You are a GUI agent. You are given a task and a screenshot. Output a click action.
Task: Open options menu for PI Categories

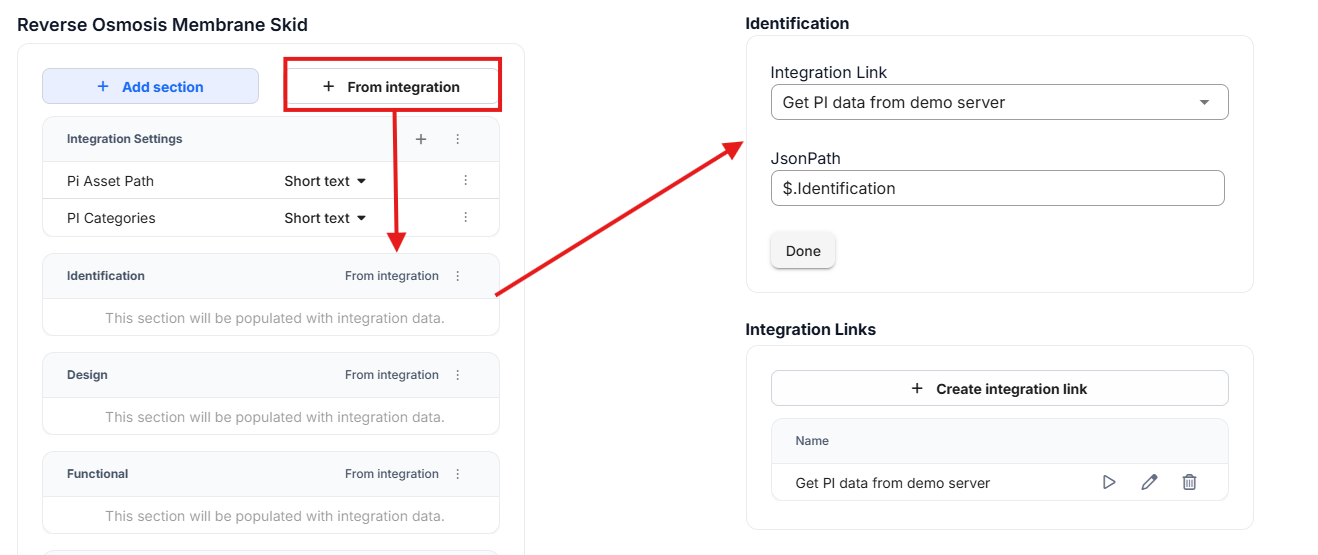click(x=465, y=217)
